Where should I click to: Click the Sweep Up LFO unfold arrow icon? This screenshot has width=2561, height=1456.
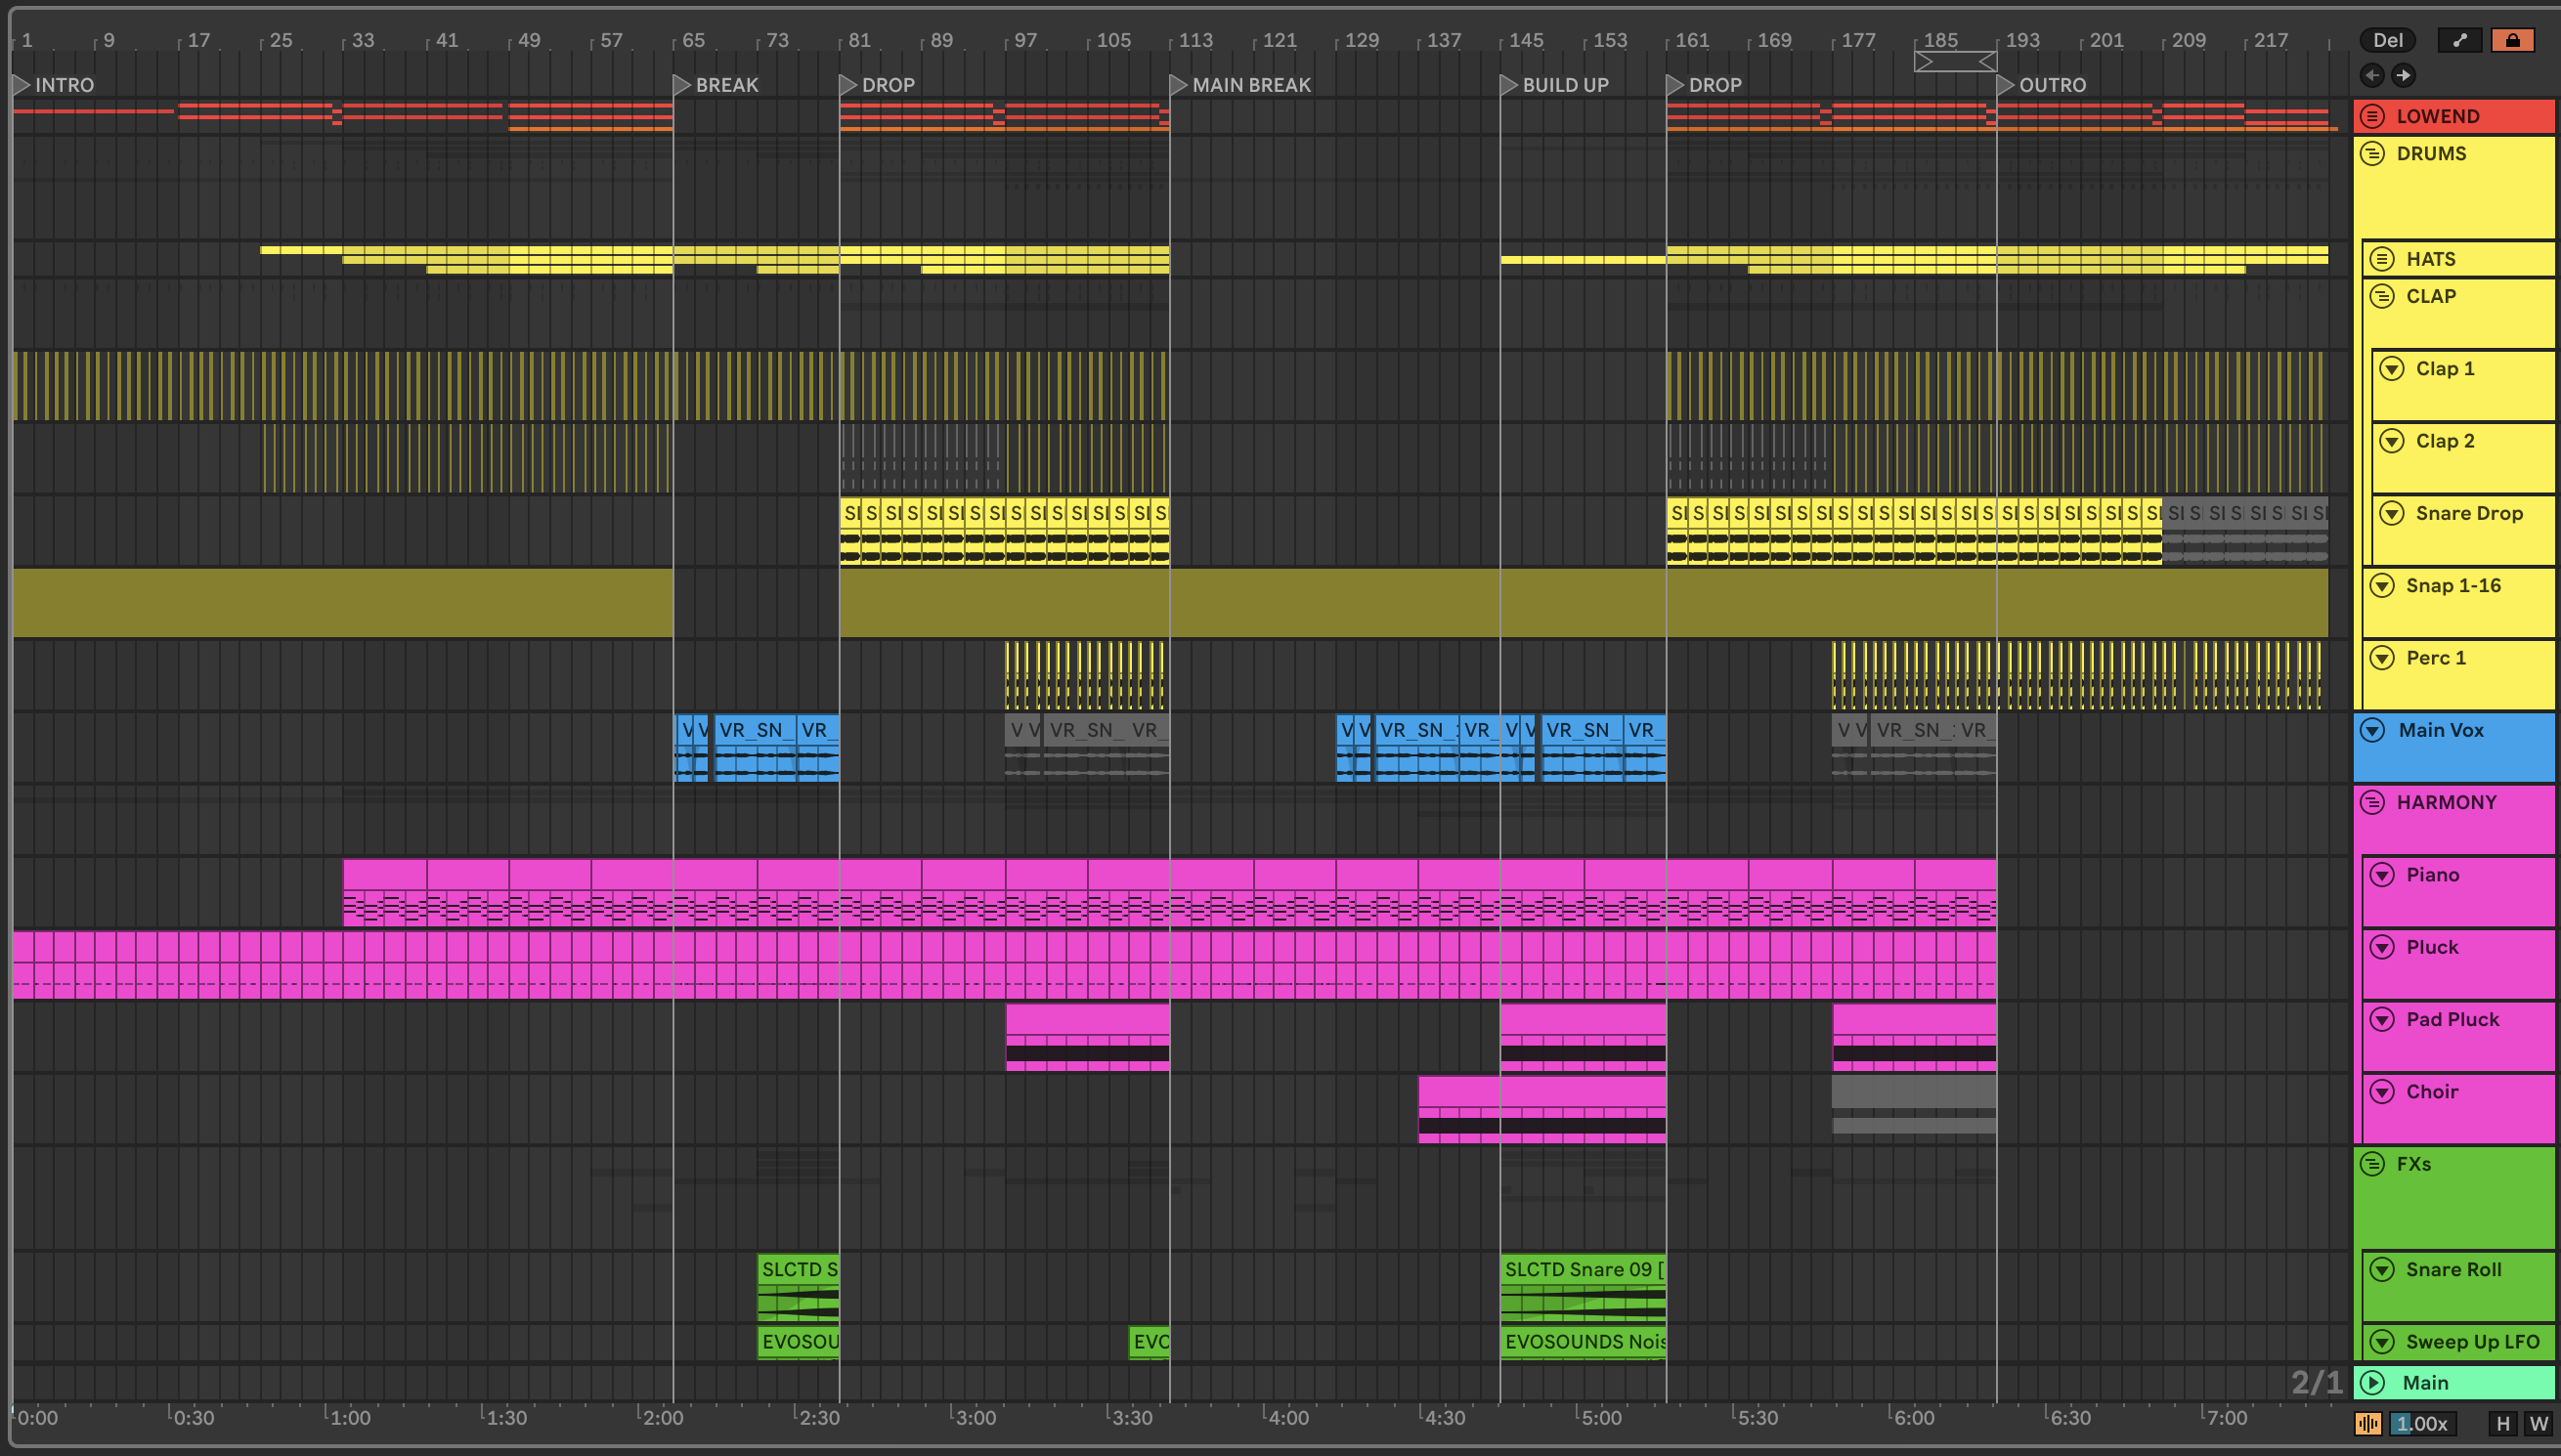[2382, 1342]
